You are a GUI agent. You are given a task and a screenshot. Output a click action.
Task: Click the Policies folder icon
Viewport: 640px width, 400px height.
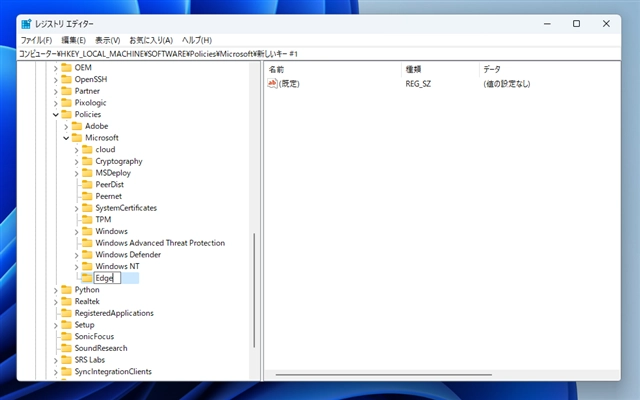[x=67, y=114]
